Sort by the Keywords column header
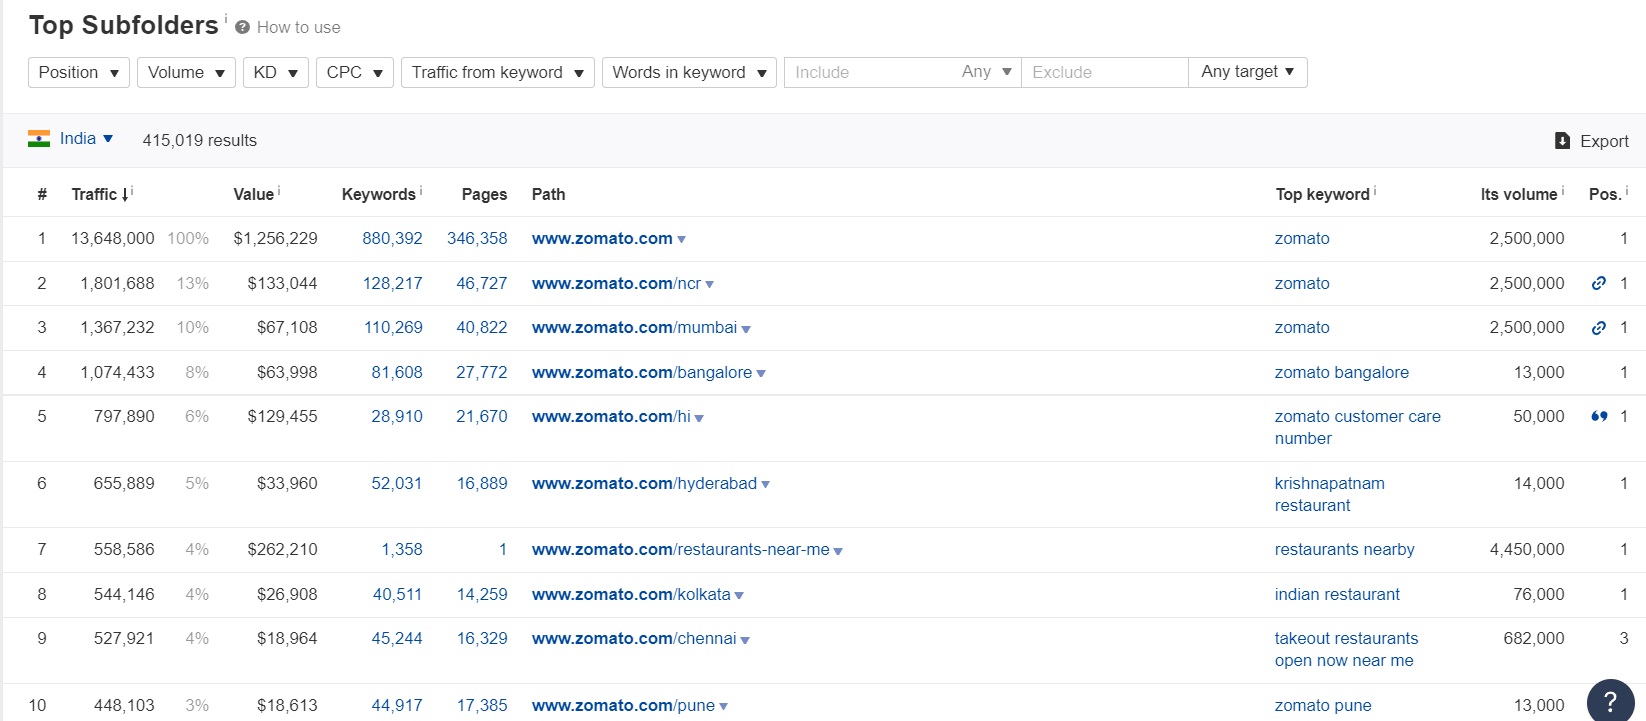The width and height of the screenshot is (1646, 721). (379, 194)
